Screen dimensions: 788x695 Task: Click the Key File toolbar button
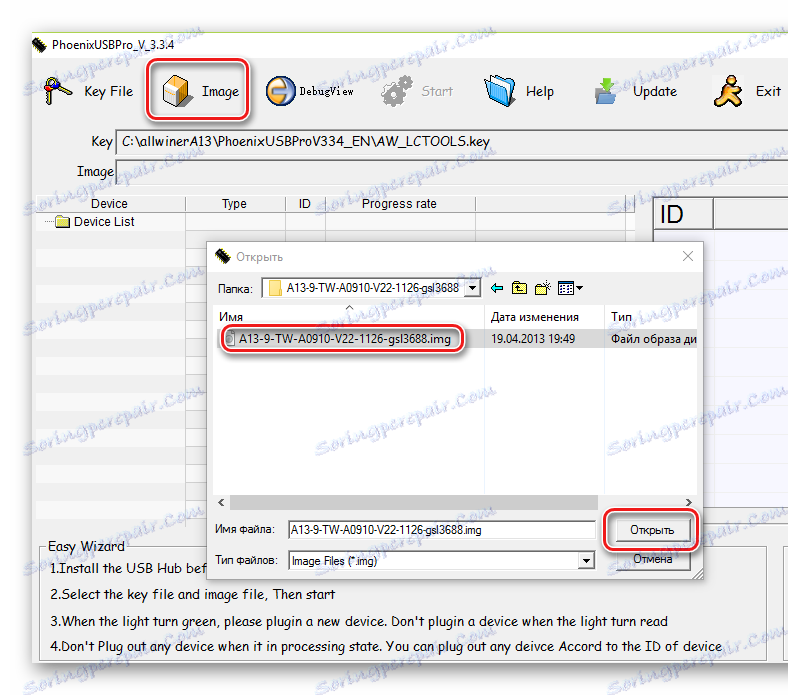[x=88, y=91]
